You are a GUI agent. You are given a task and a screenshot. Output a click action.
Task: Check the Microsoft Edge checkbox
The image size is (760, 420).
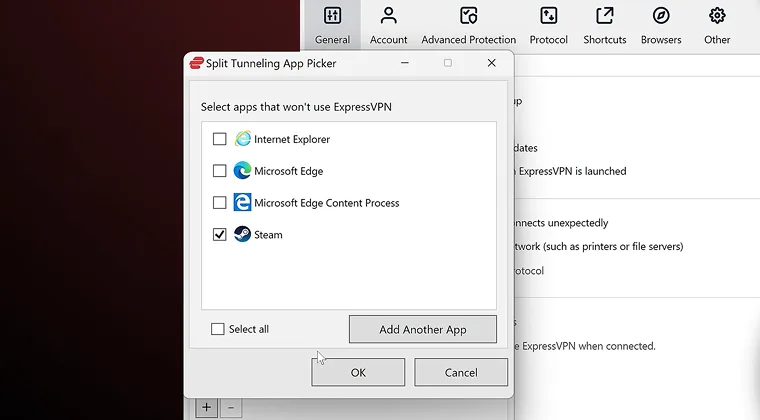click(x=220, y=171)
